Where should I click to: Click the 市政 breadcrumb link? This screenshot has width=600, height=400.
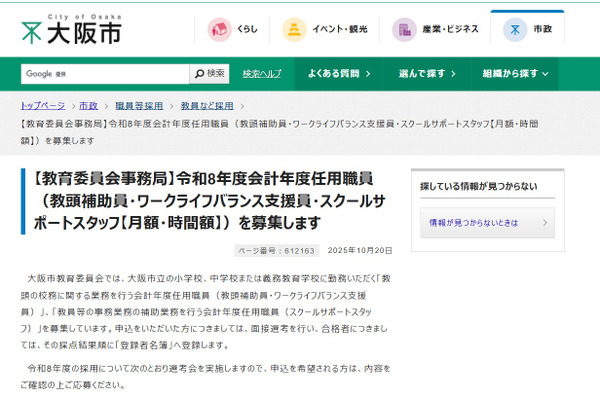pyautogui.click(x=88, y=106)
